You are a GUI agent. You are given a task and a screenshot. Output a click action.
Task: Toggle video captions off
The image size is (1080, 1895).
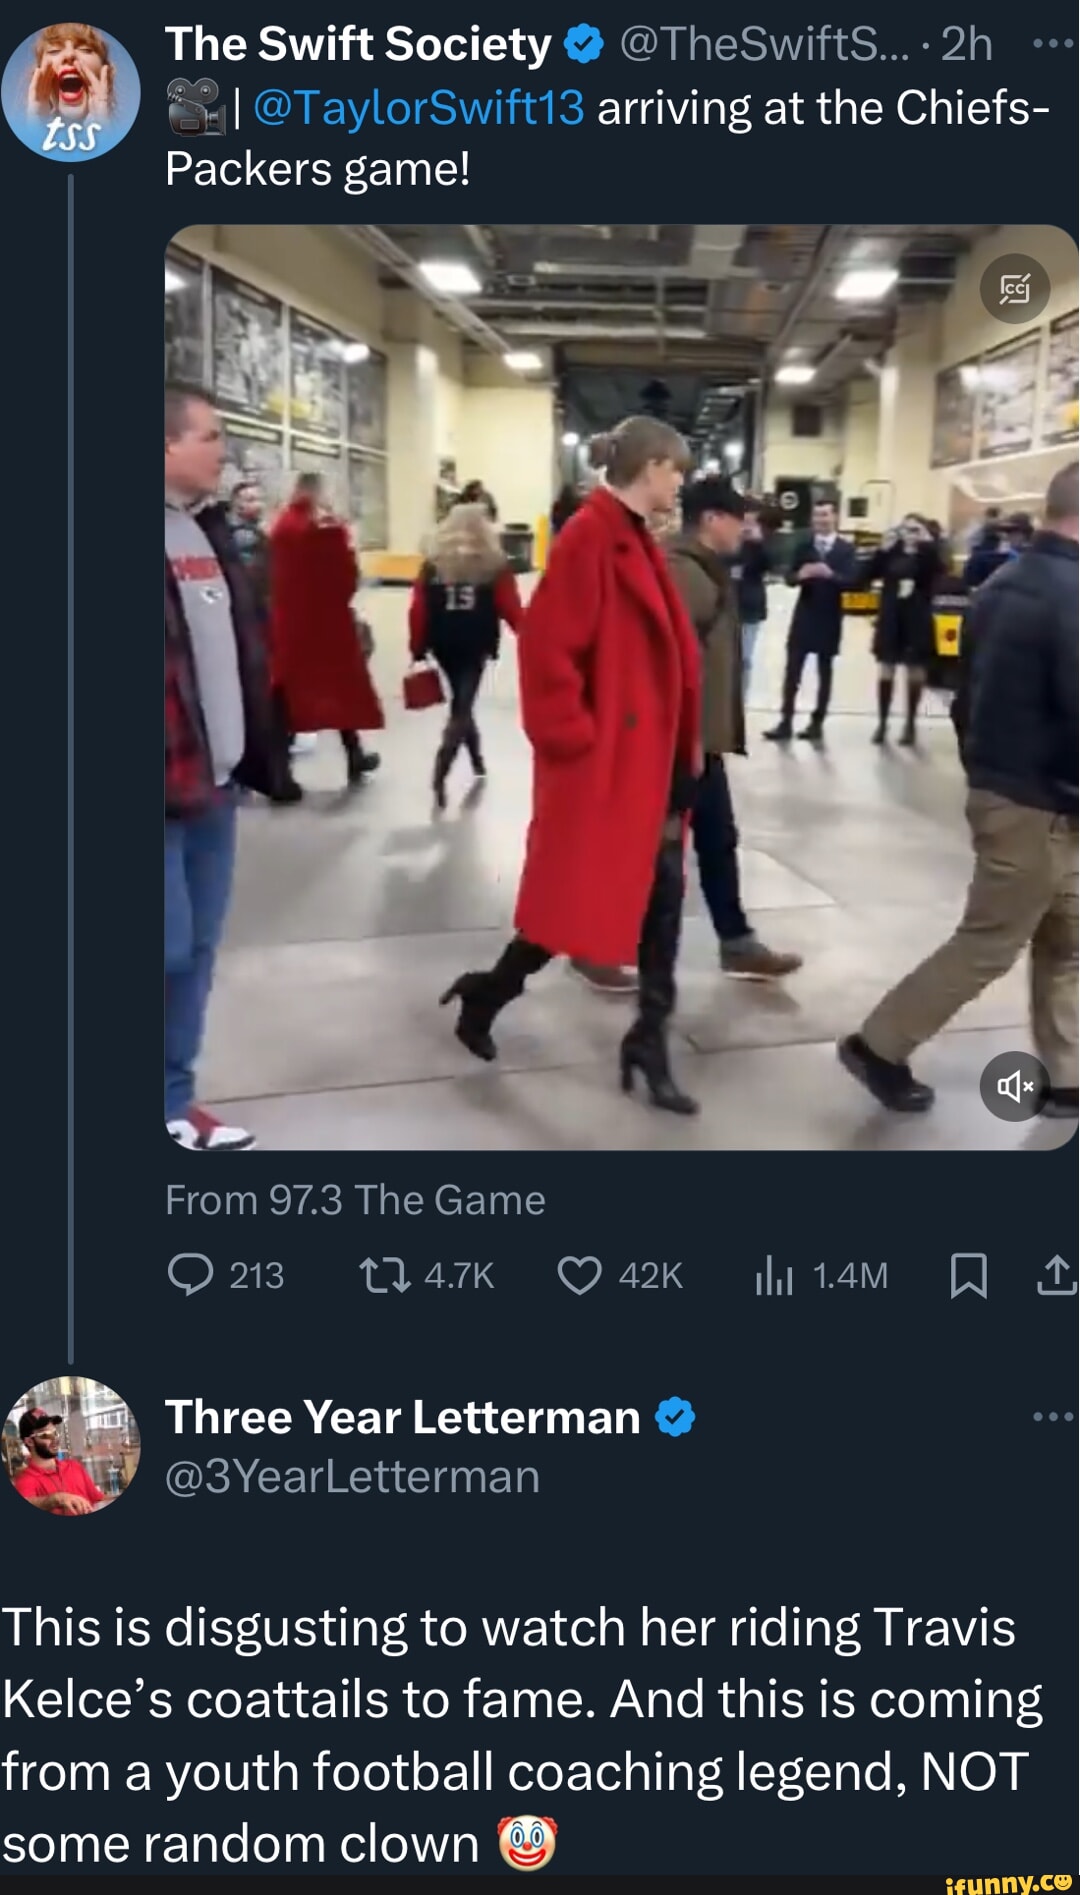point(1014,289)
